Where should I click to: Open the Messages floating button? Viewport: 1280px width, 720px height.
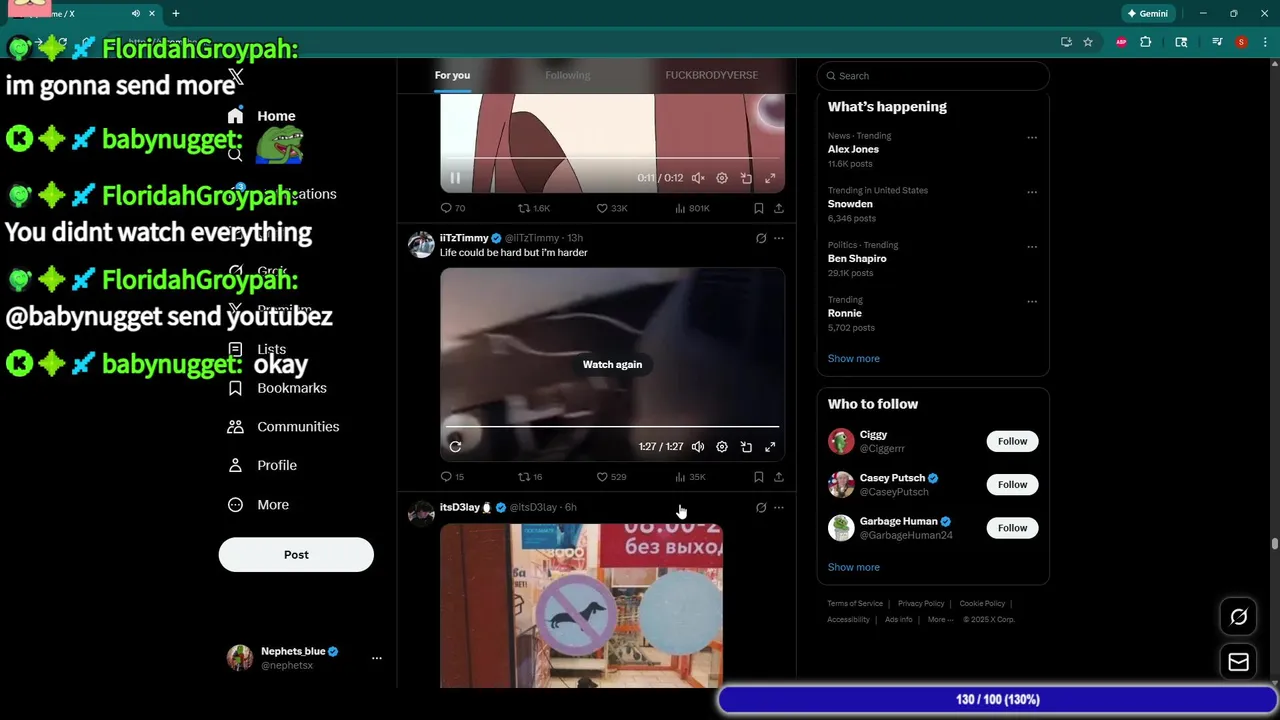click(x=1238, y=662)
